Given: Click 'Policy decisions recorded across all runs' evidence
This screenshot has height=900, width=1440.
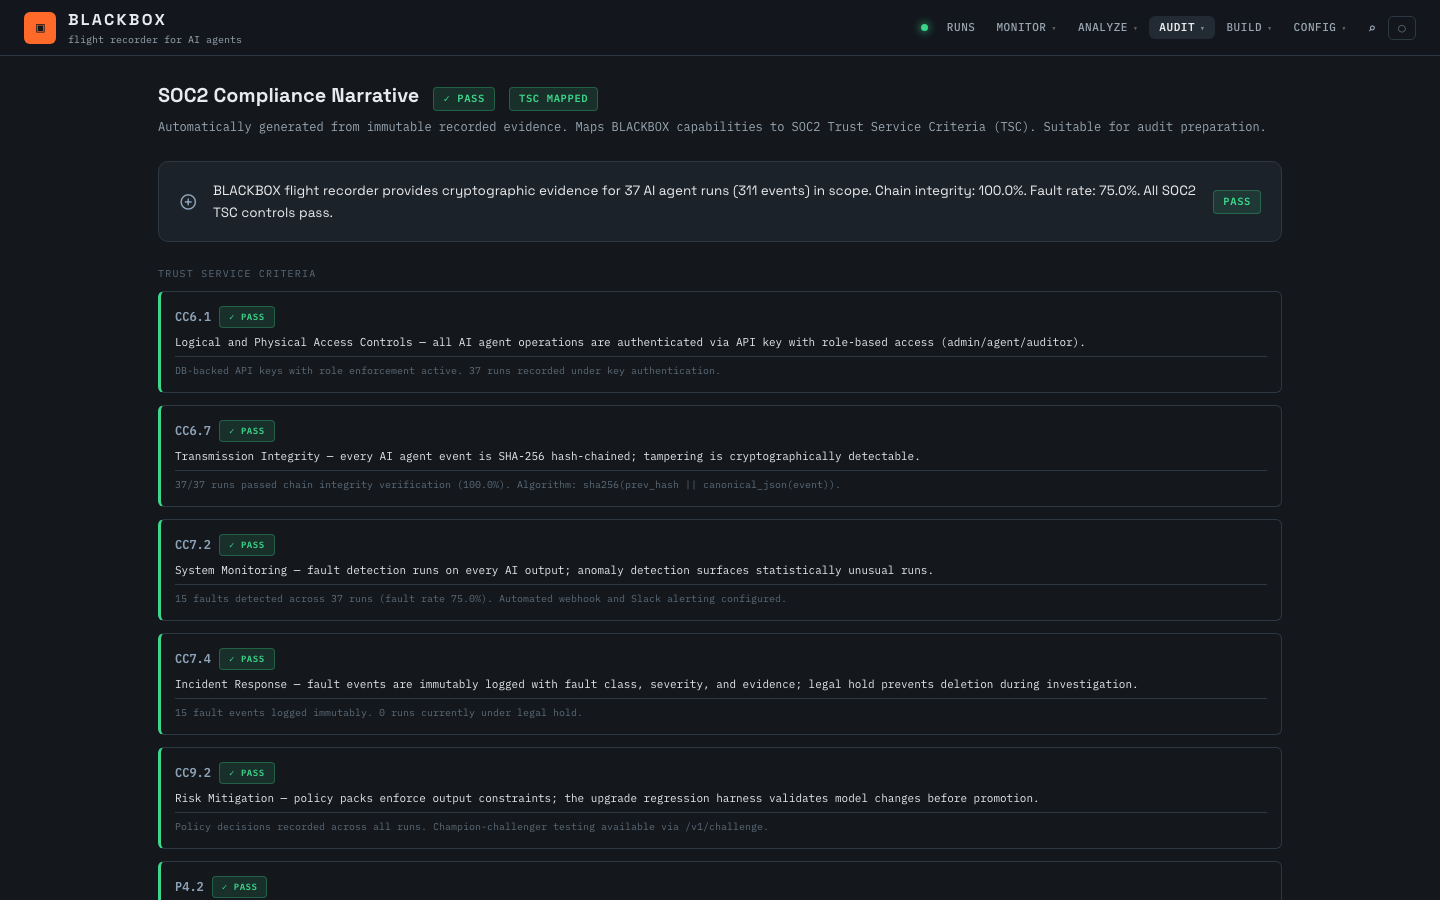Looking at the screenshot, I should 472,827.
